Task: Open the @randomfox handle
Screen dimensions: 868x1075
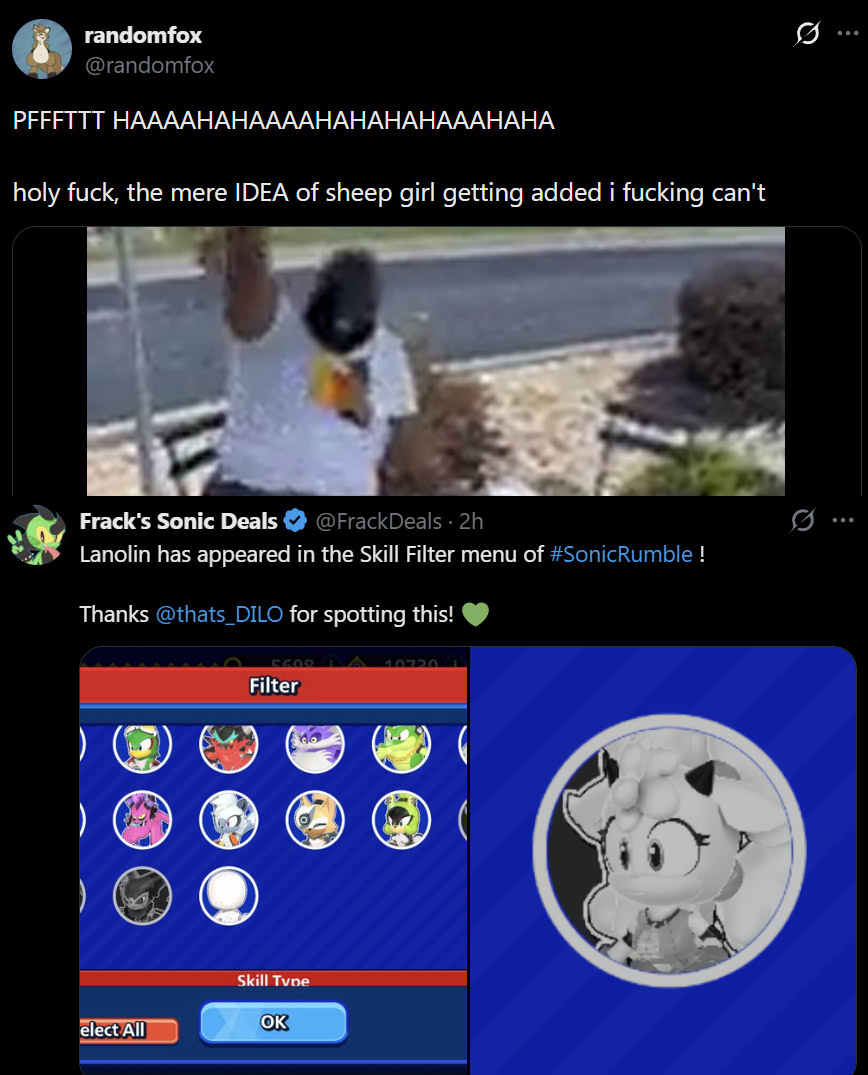Action: coord(149,65)
